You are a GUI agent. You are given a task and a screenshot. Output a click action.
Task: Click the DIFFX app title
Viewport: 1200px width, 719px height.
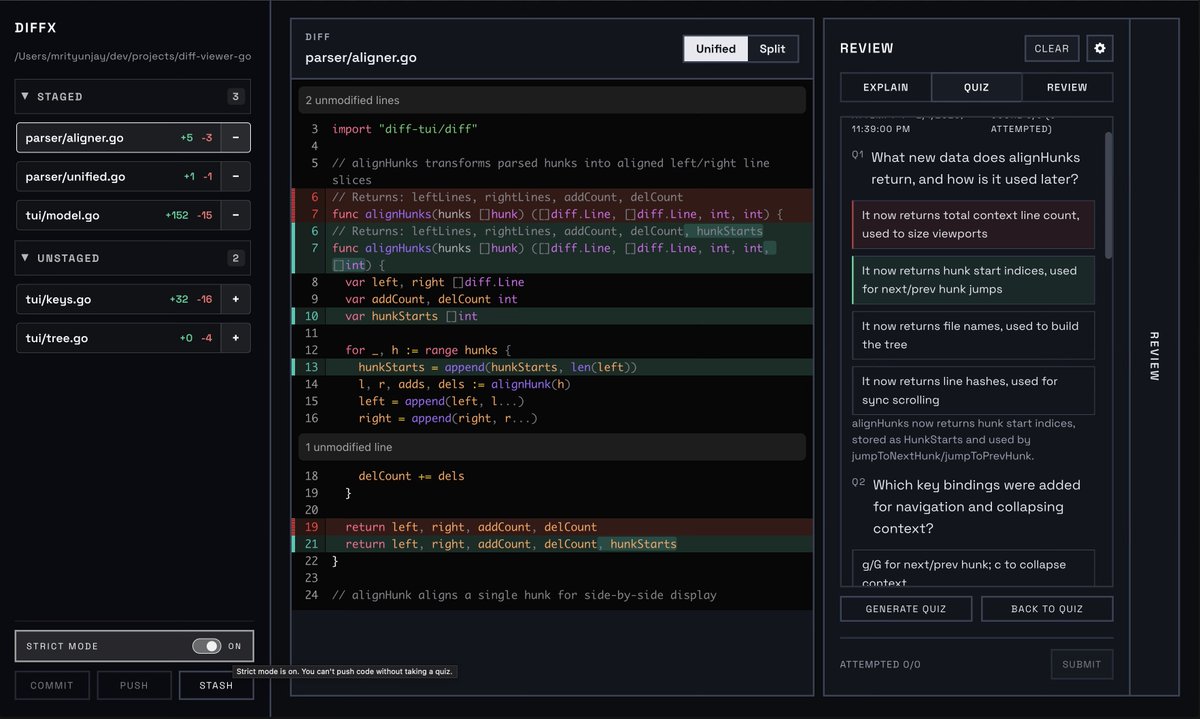(35, 28)
